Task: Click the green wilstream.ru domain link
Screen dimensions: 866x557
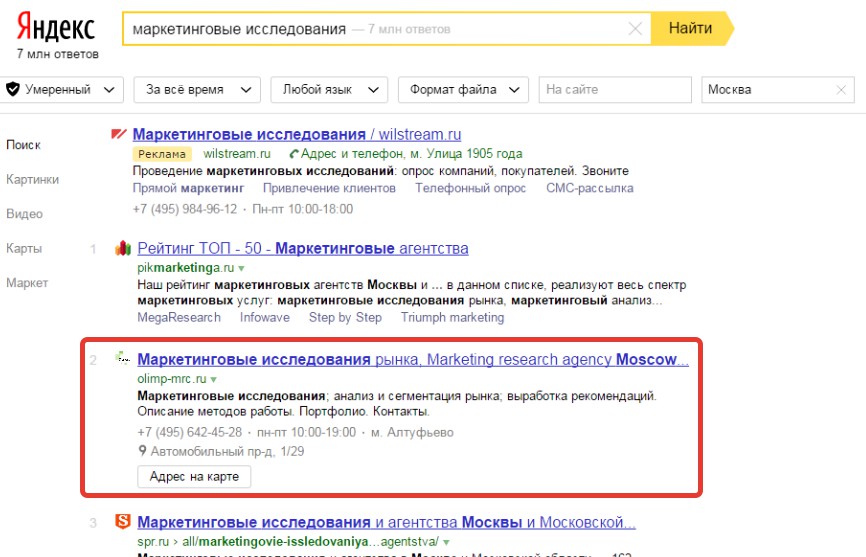Action: [x=237, y=153]
